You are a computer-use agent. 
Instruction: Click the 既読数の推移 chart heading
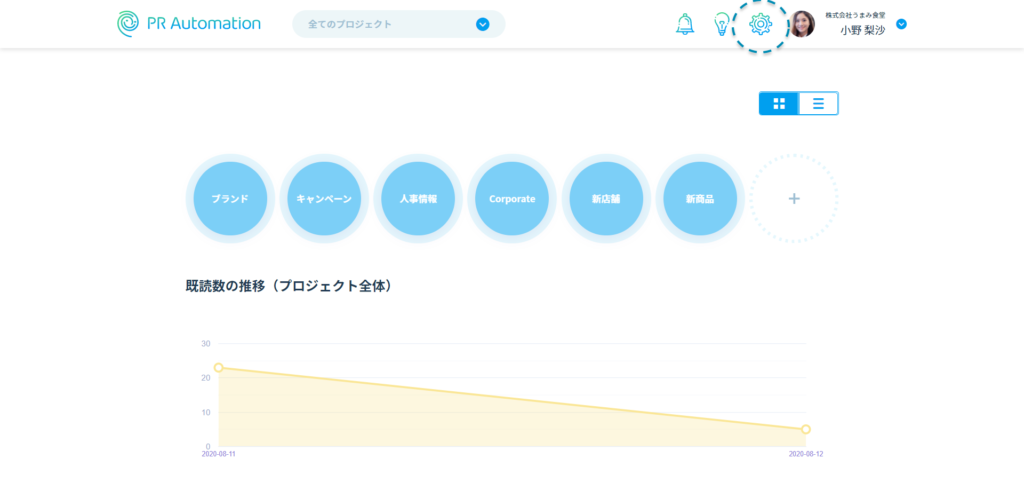click(291, 286)
